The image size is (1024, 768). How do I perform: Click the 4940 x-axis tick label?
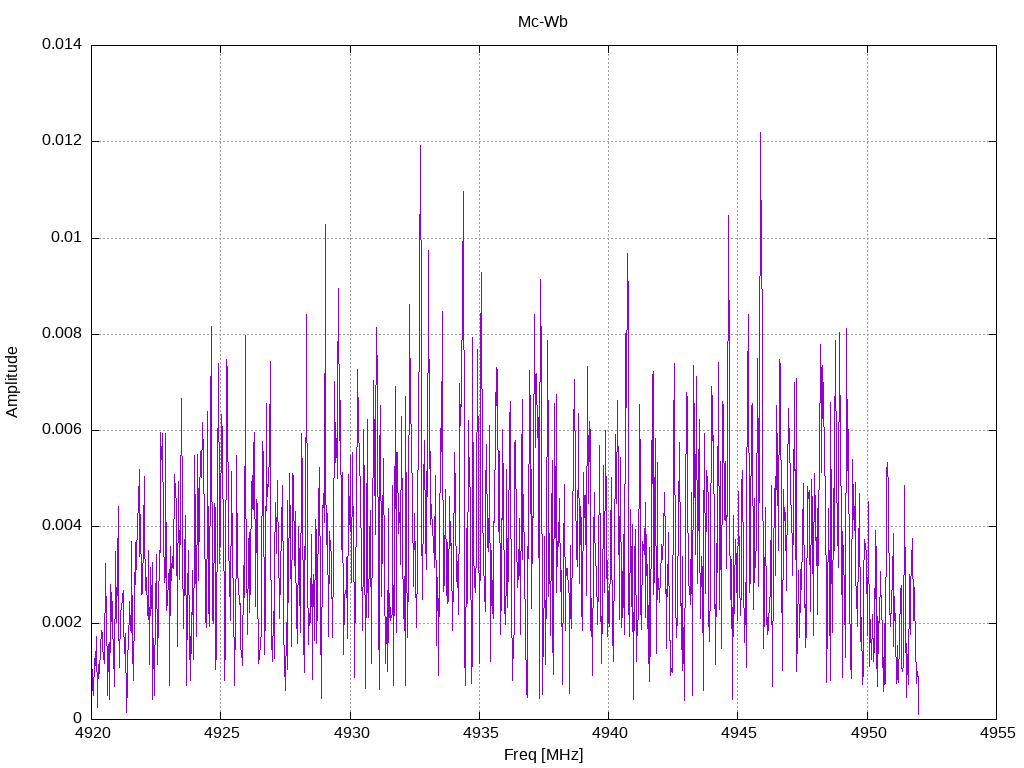pos(609,733)
